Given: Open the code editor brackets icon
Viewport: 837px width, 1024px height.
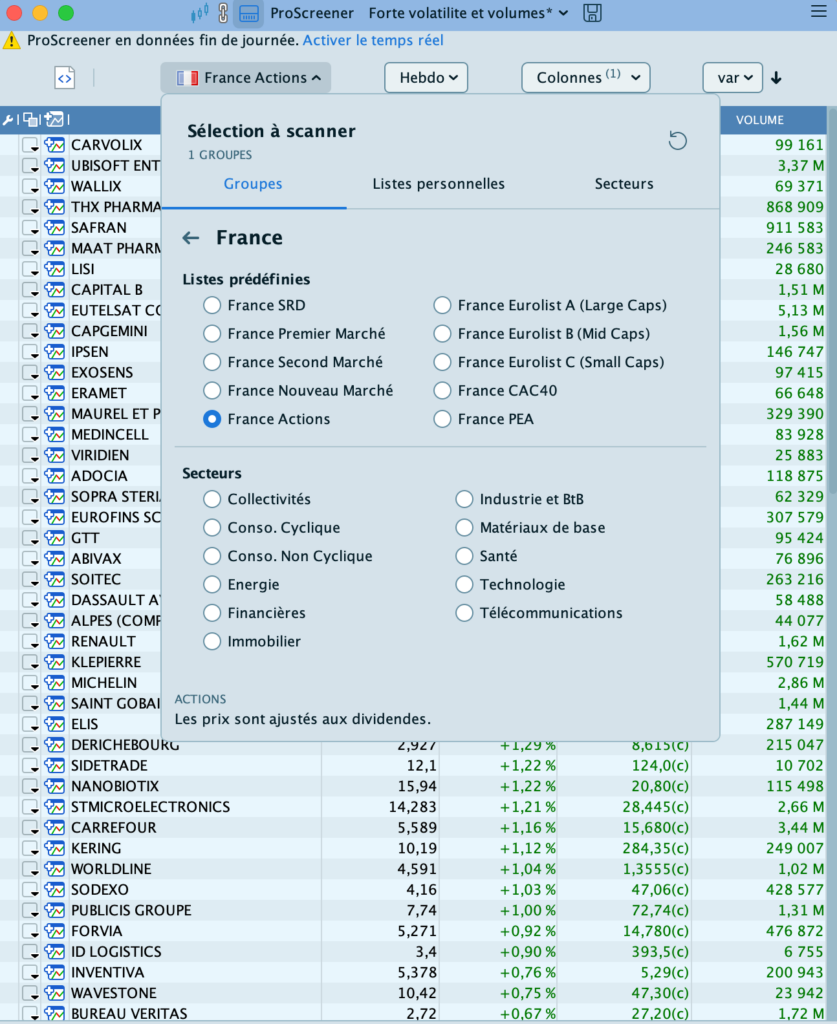Looking at the screenshot, I should coord(64,78).
